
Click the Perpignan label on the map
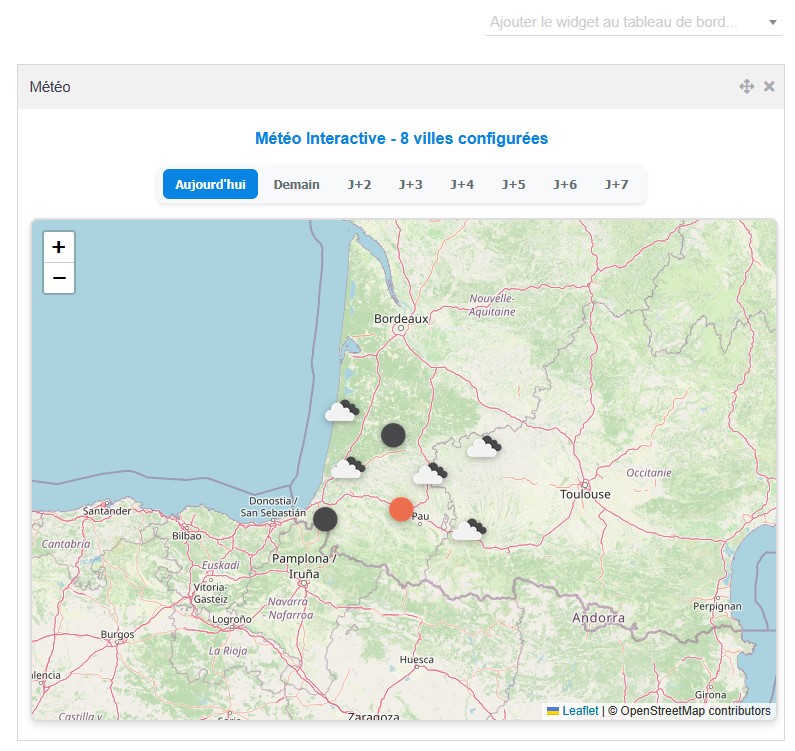(x=717, y=606)
